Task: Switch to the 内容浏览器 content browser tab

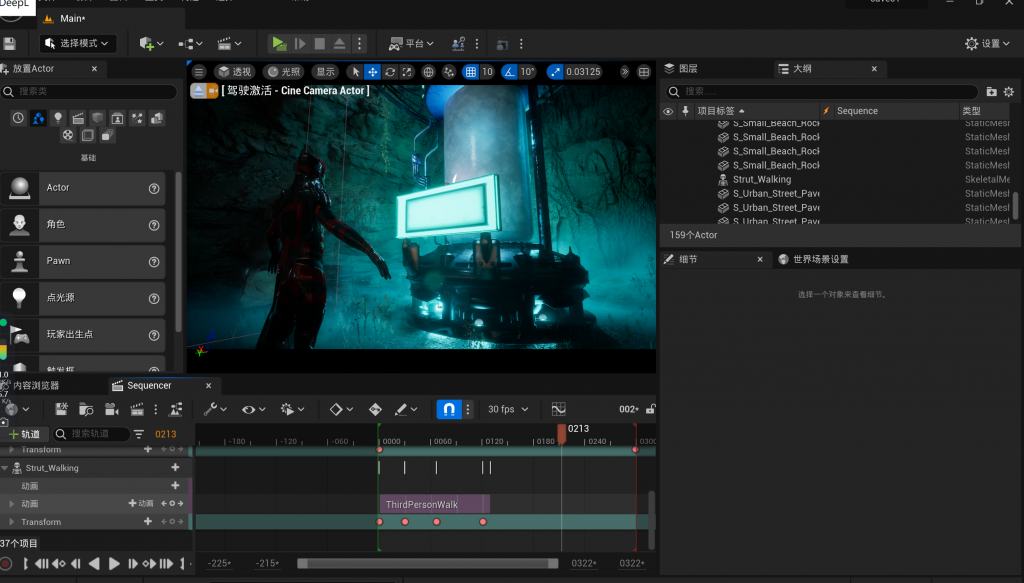Action: tap(31, 385)
